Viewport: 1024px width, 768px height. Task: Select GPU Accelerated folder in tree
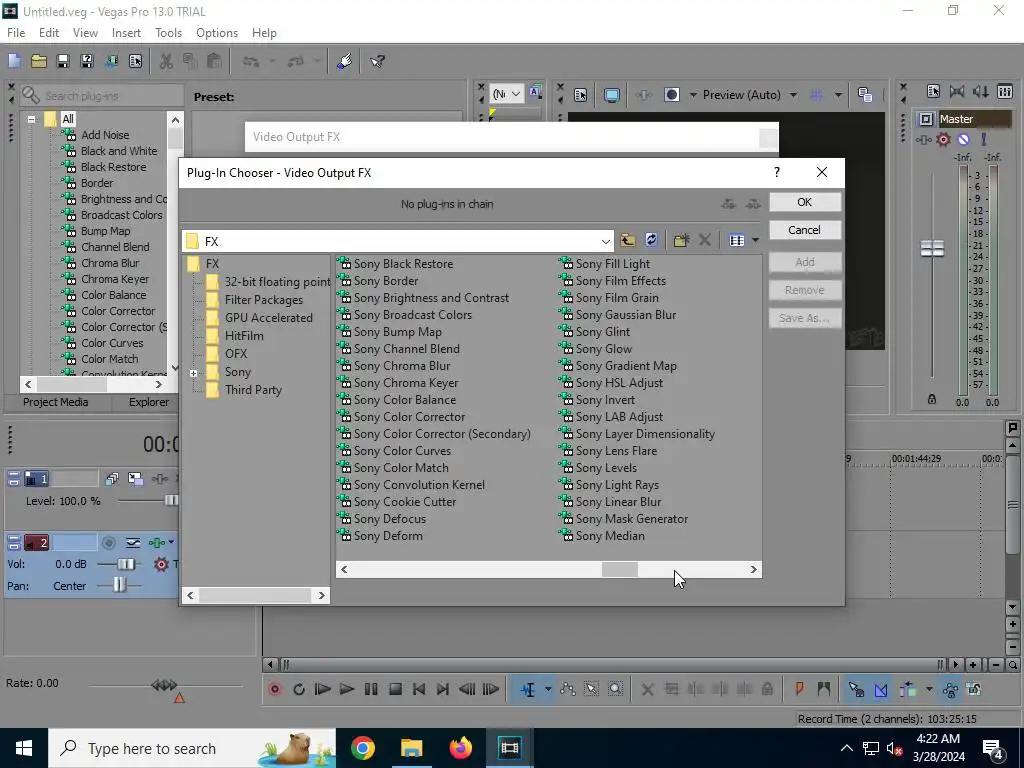pyautogui.click(x=268, y=318)
